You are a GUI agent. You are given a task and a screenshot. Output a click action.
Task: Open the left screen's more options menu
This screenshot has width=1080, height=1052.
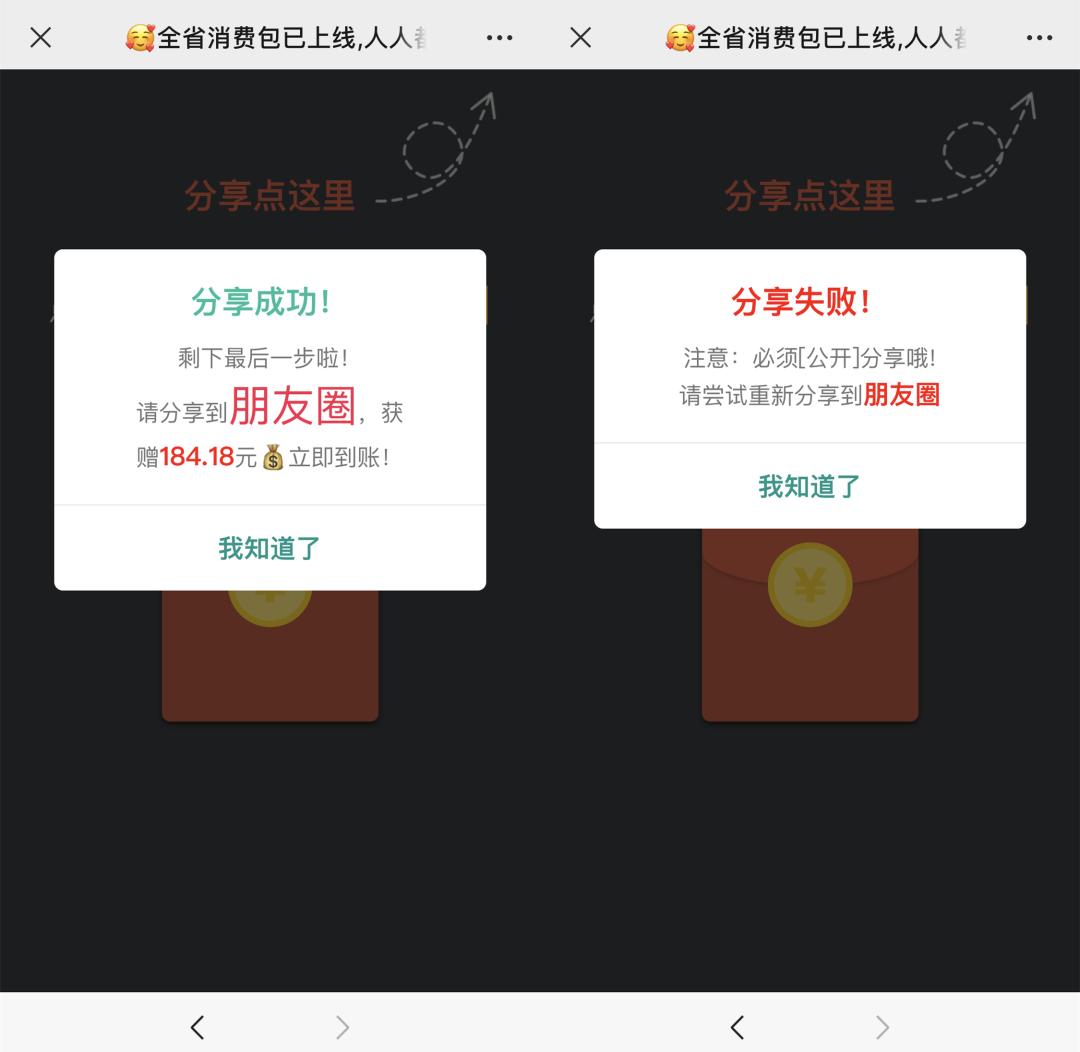pyautogui.click(x=498, y=37)
